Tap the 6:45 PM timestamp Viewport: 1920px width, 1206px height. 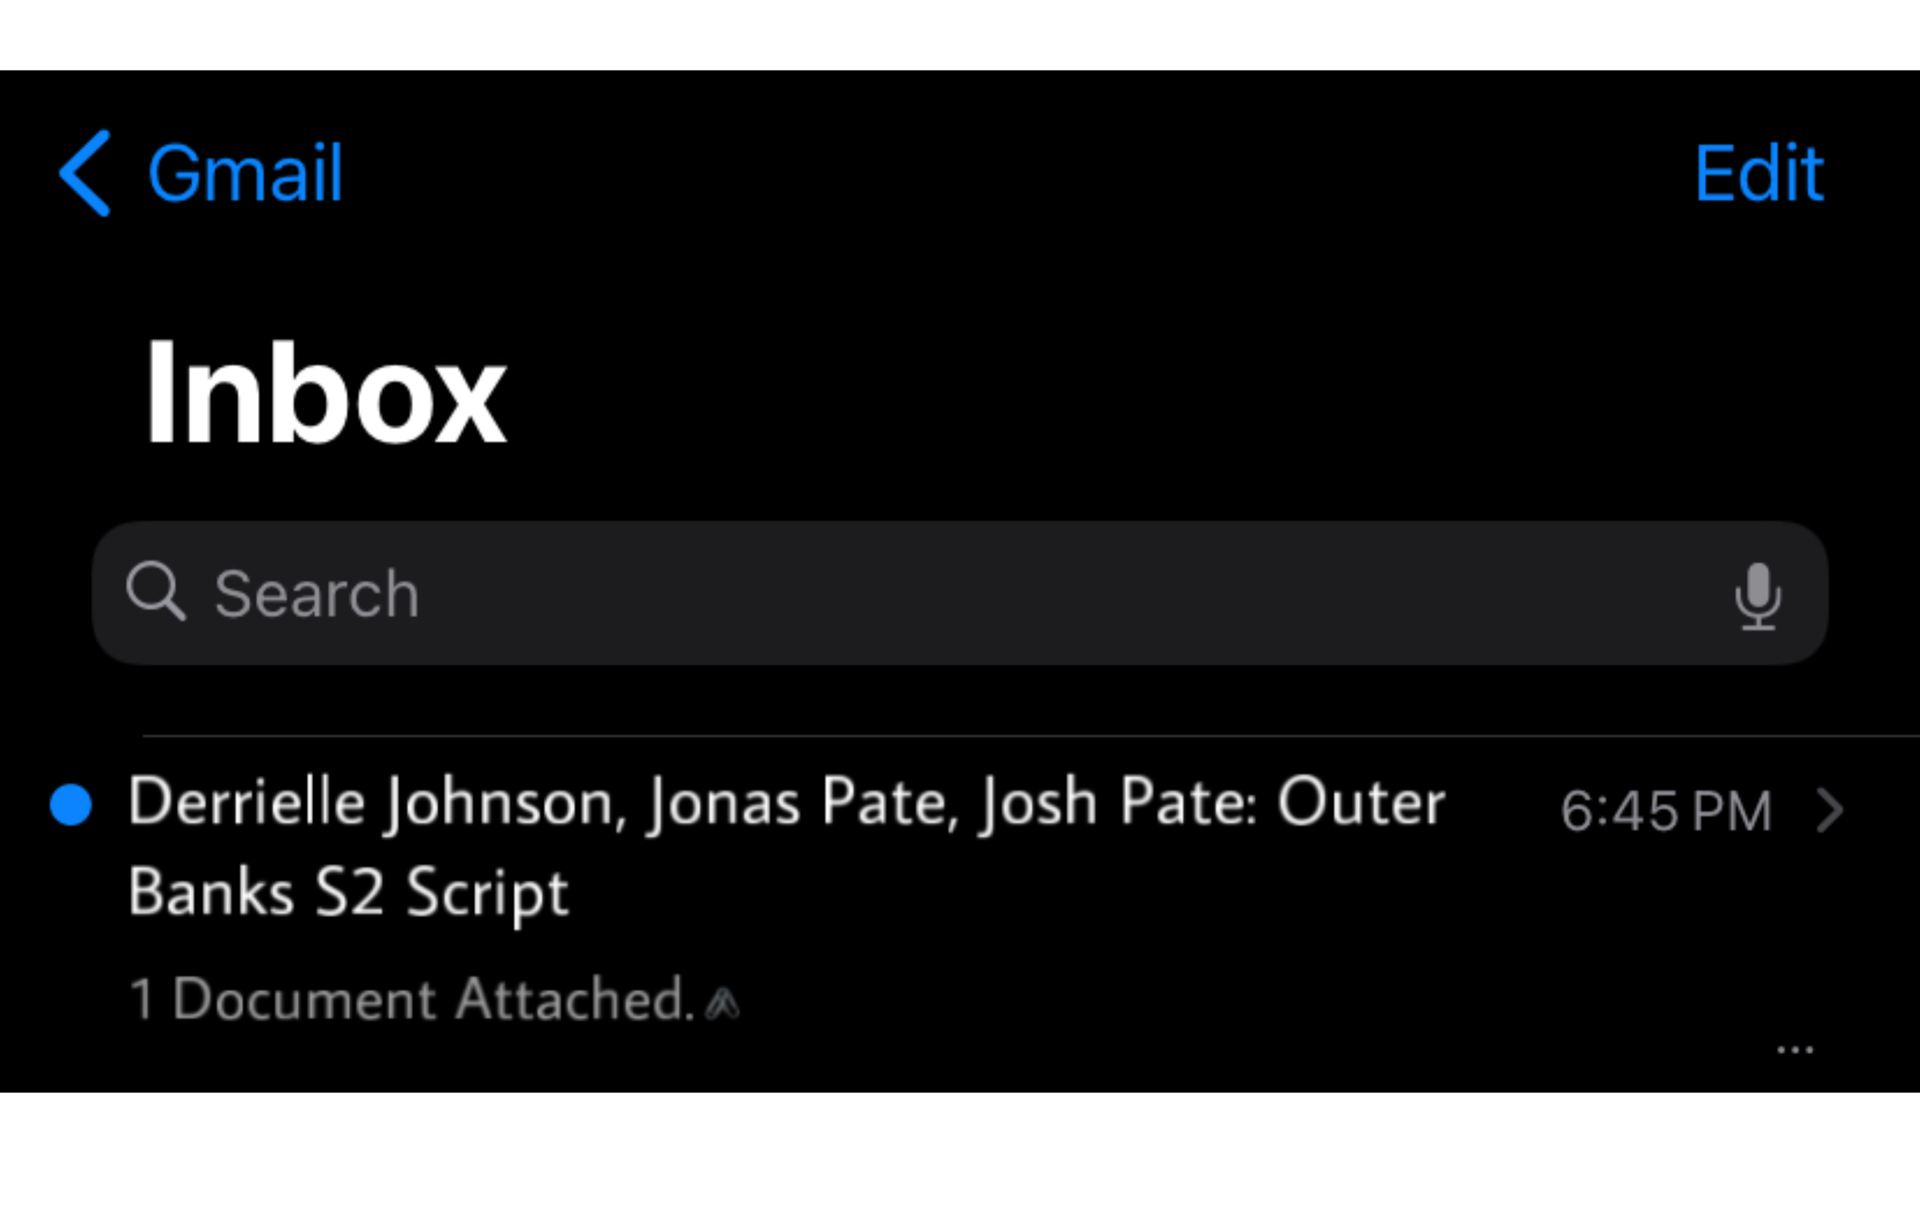pos(1666,811)
